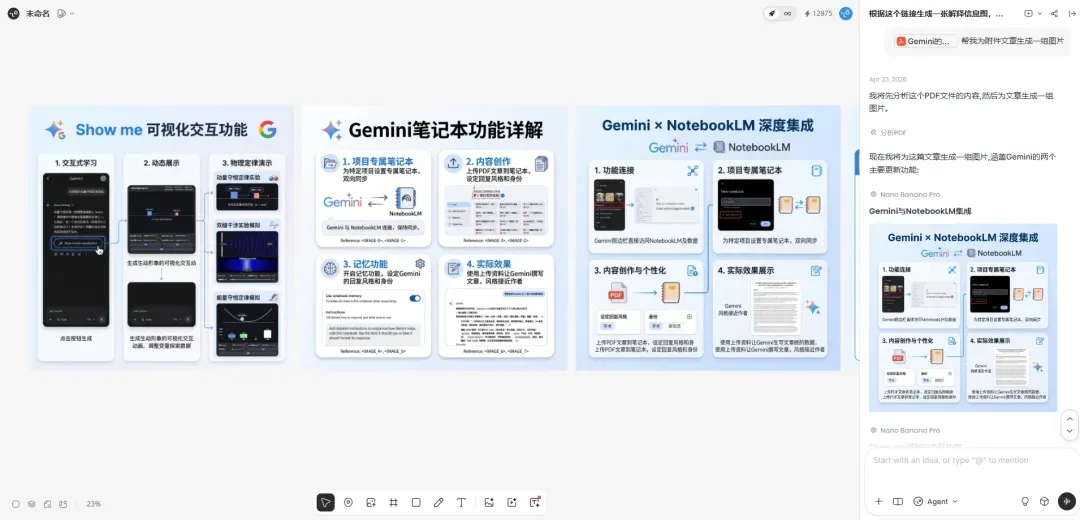Select the Text T tool
Screen dimensions: 1080x520
pyautogui.click(x=461, y=503)
